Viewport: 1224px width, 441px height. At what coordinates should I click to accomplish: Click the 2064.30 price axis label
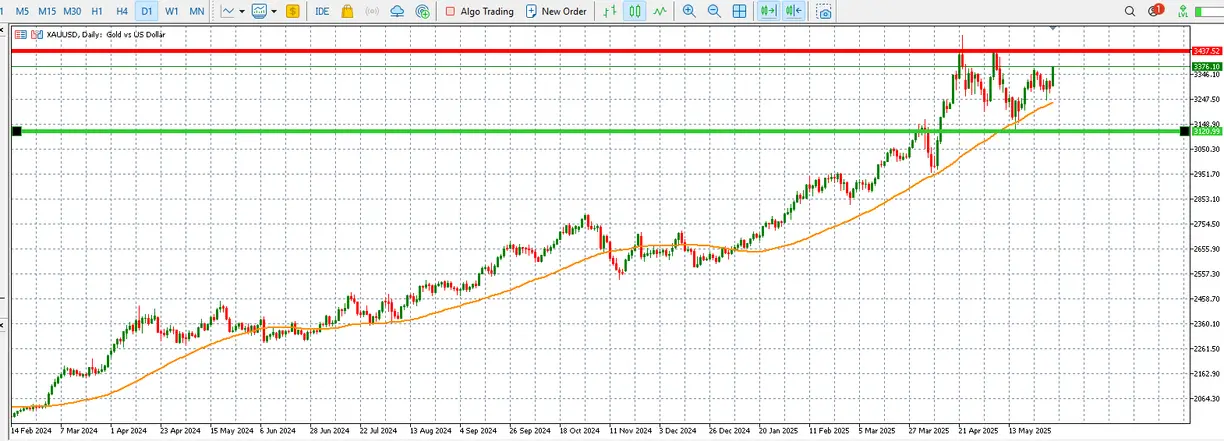point(1206,398)
